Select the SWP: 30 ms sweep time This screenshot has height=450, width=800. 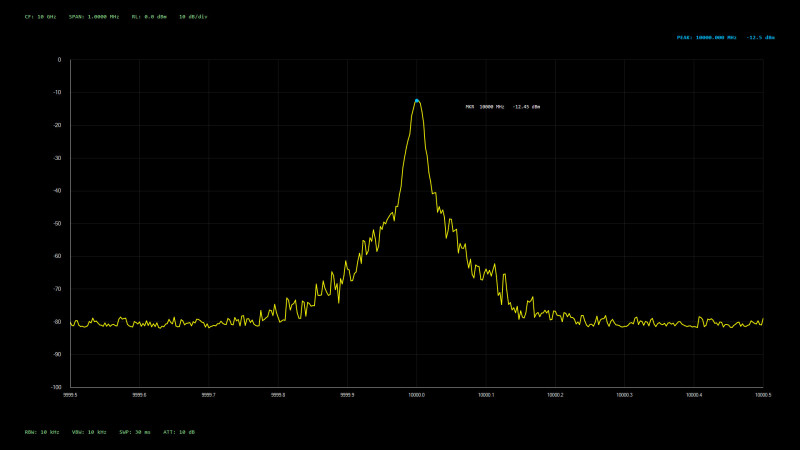134,431
